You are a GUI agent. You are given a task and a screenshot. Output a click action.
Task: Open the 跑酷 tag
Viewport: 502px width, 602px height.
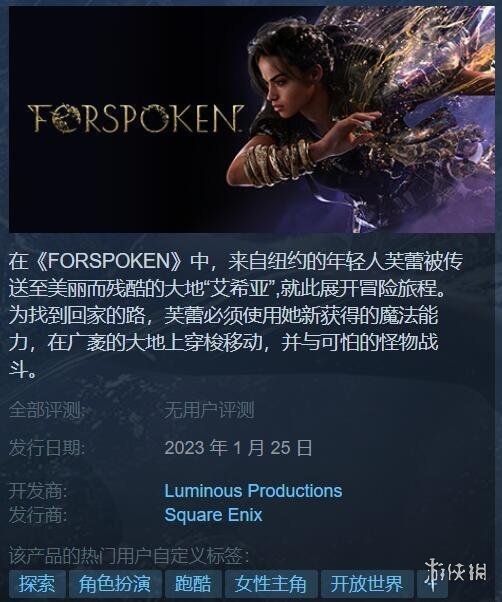[x=193, y=584]
